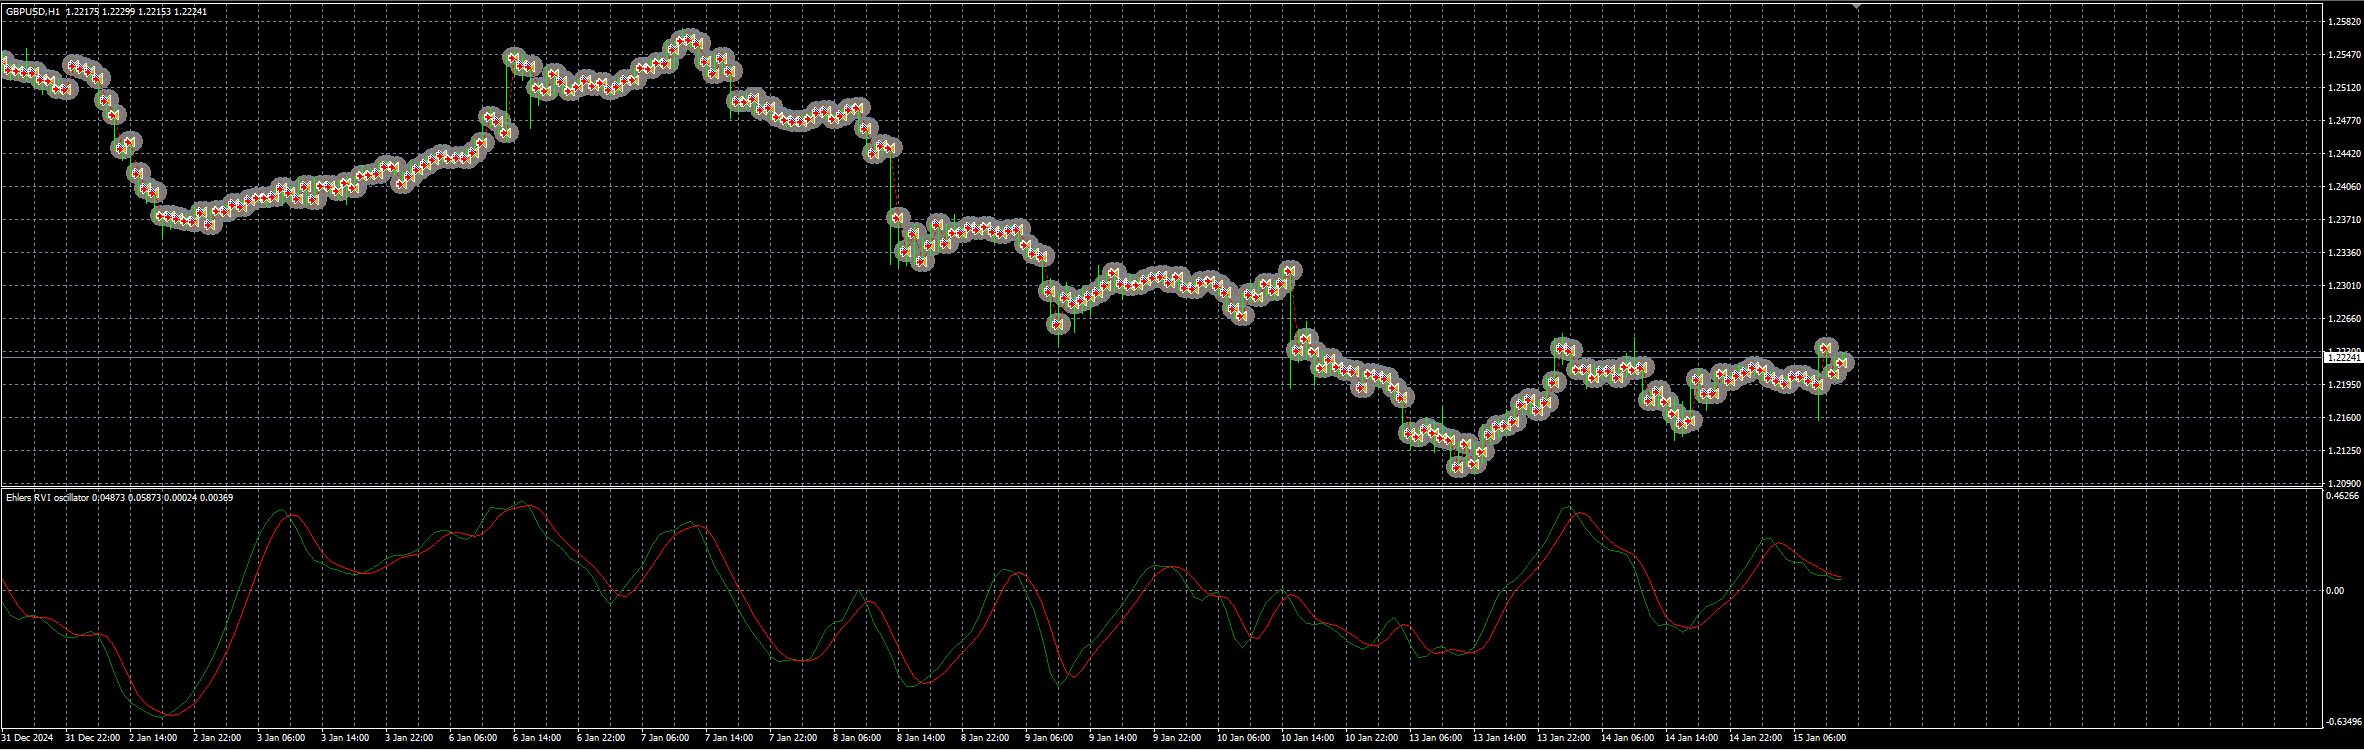Click the 15 Jan 06:00 time label

[x=1820, y=738]
